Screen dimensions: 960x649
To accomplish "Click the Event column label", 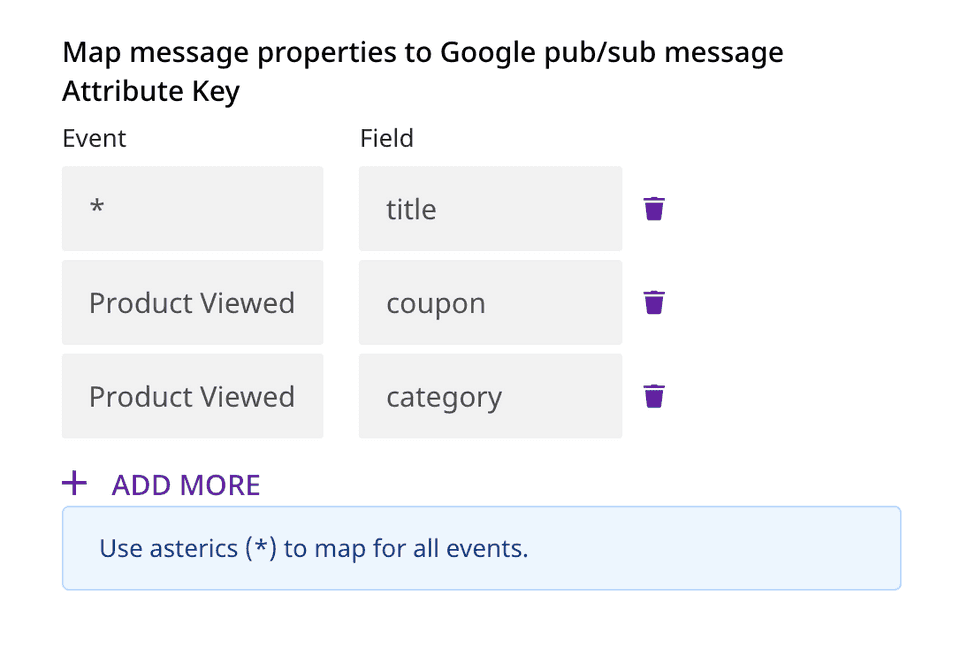I will [x=94, y=138].
